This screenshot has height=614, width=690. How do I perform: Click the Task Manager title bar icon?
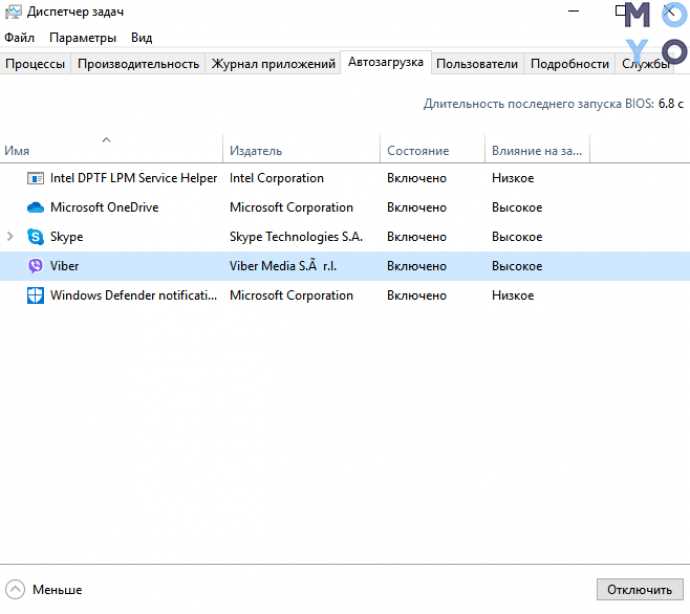point(13,11)
